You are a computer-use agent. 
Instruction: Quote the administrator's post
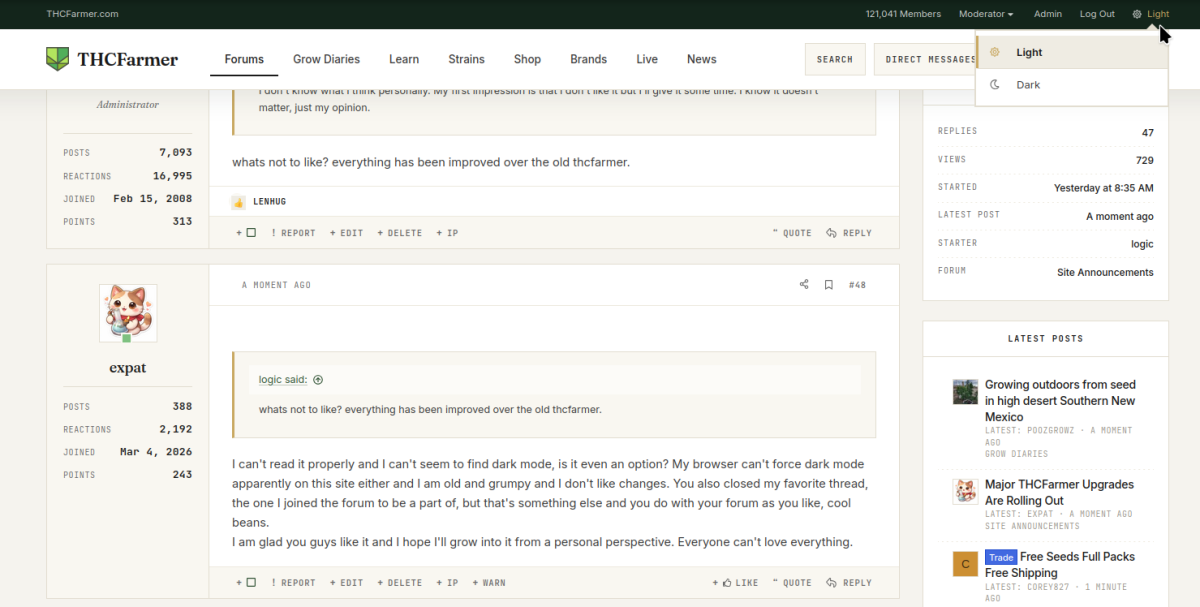tap(792, 233)
